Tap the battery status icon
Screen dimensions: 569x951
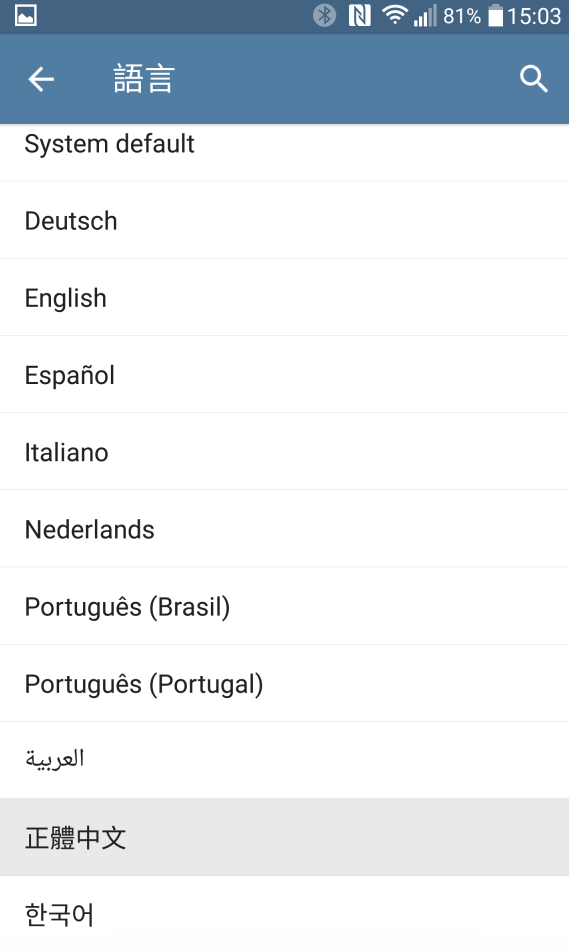(x=496, y=16)
